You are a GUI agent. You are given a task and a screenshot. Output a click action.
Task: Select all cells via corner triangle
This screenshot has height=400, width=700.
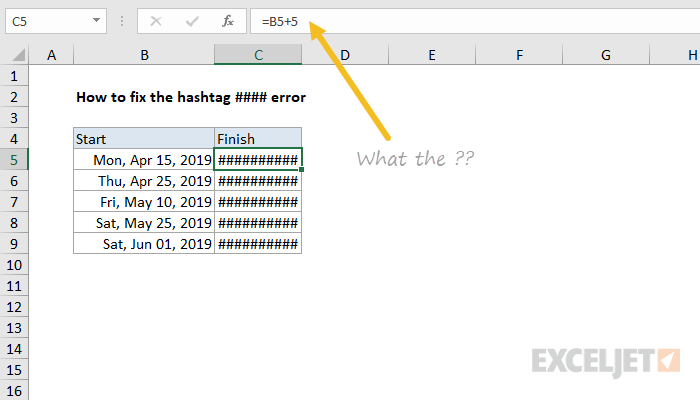tap(18, 55)
